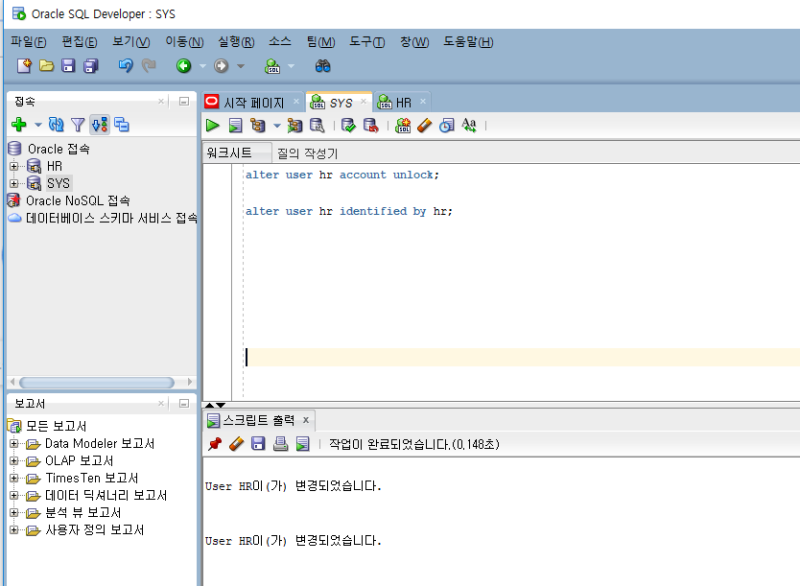This screenshot has height=586, width=800.
Task: Open a new SQL worksheet icon
Action: 272,66
